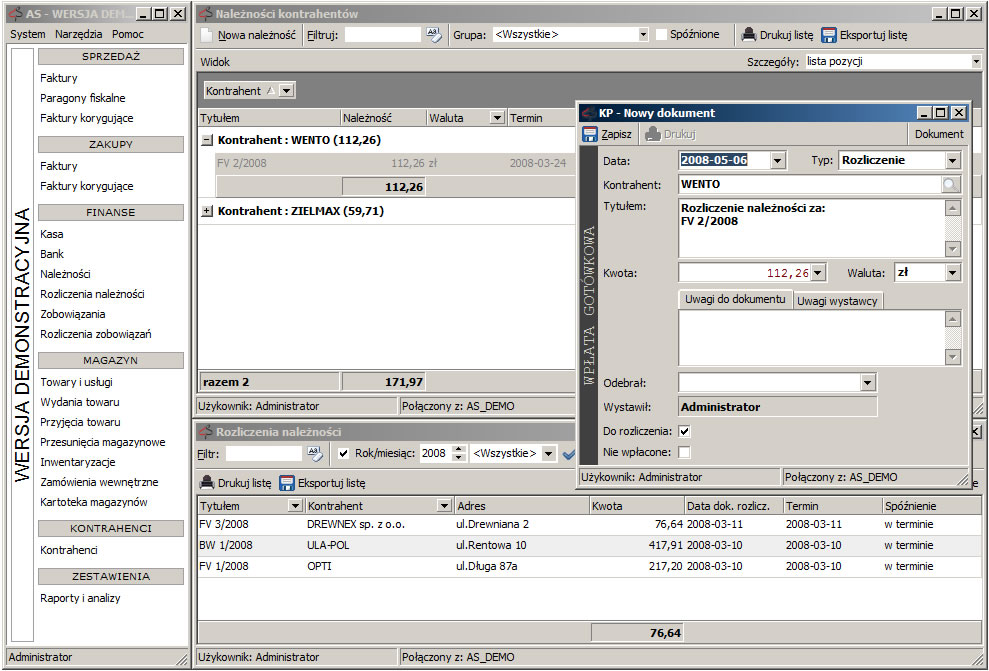Open Paragony fiskalne
Screen dimensions: 989x671
(83, 98)
